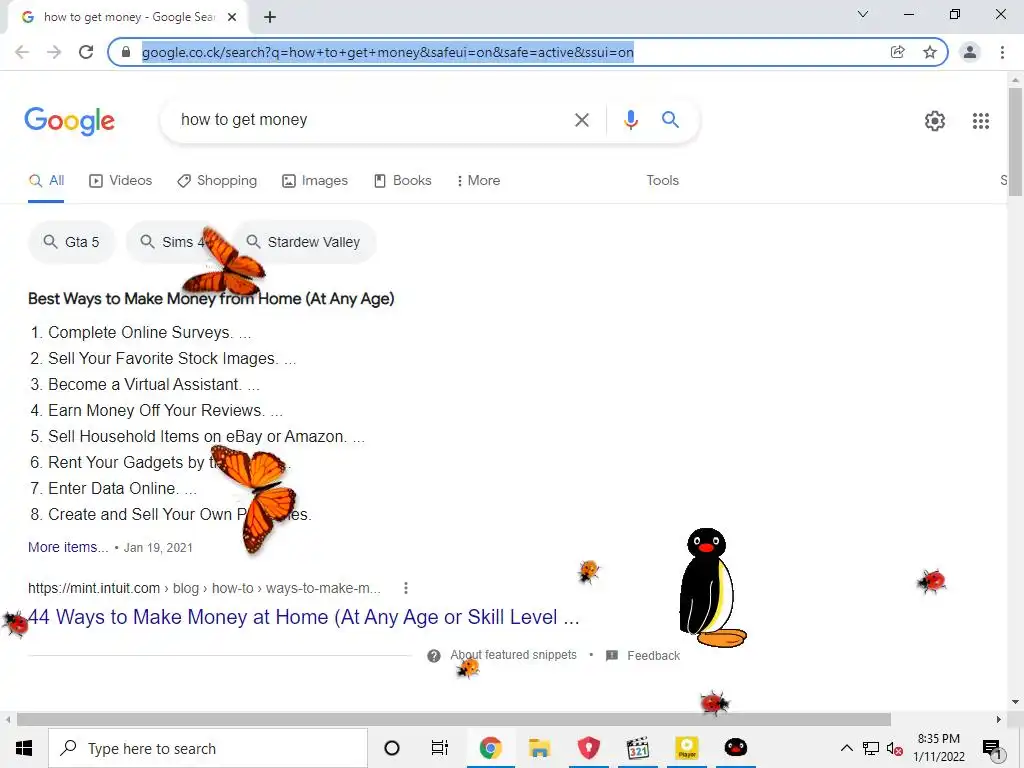Clear the search box text

point(581,120)
